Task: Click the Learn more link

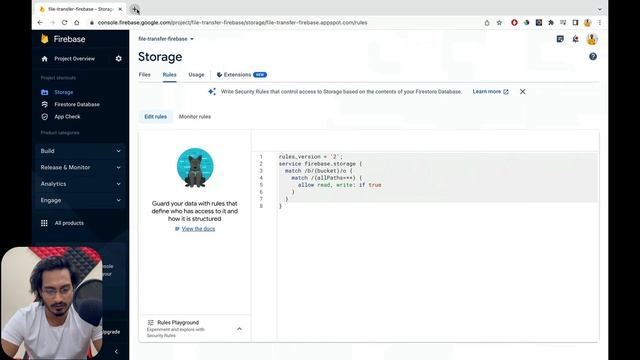Action: click(x=490, y=92)
